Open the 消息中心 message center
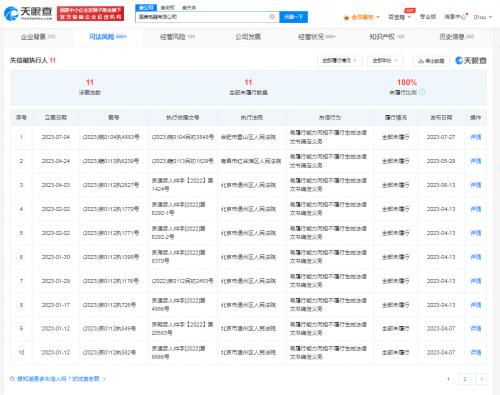 pos(455,17)
